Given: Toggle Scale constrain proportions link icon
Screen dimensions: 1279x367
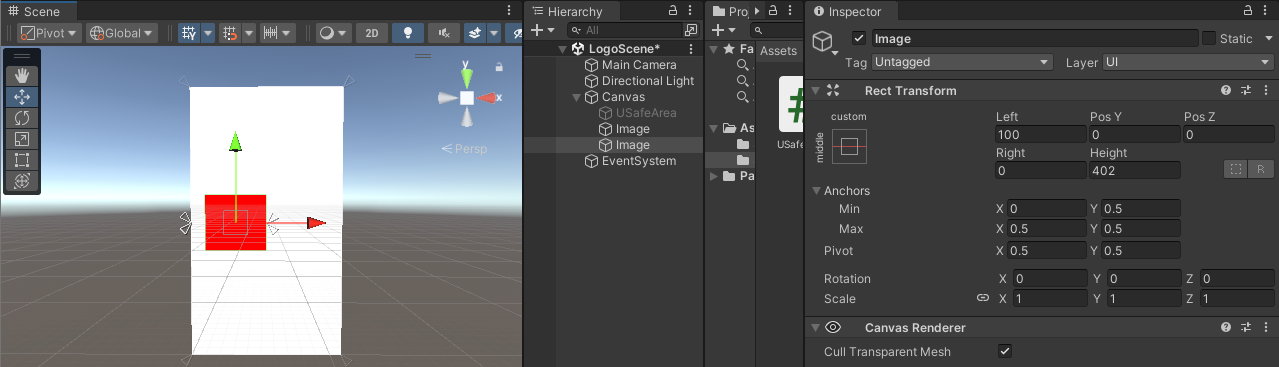Looking at the screenshot, I should click(x=983, y=299).
